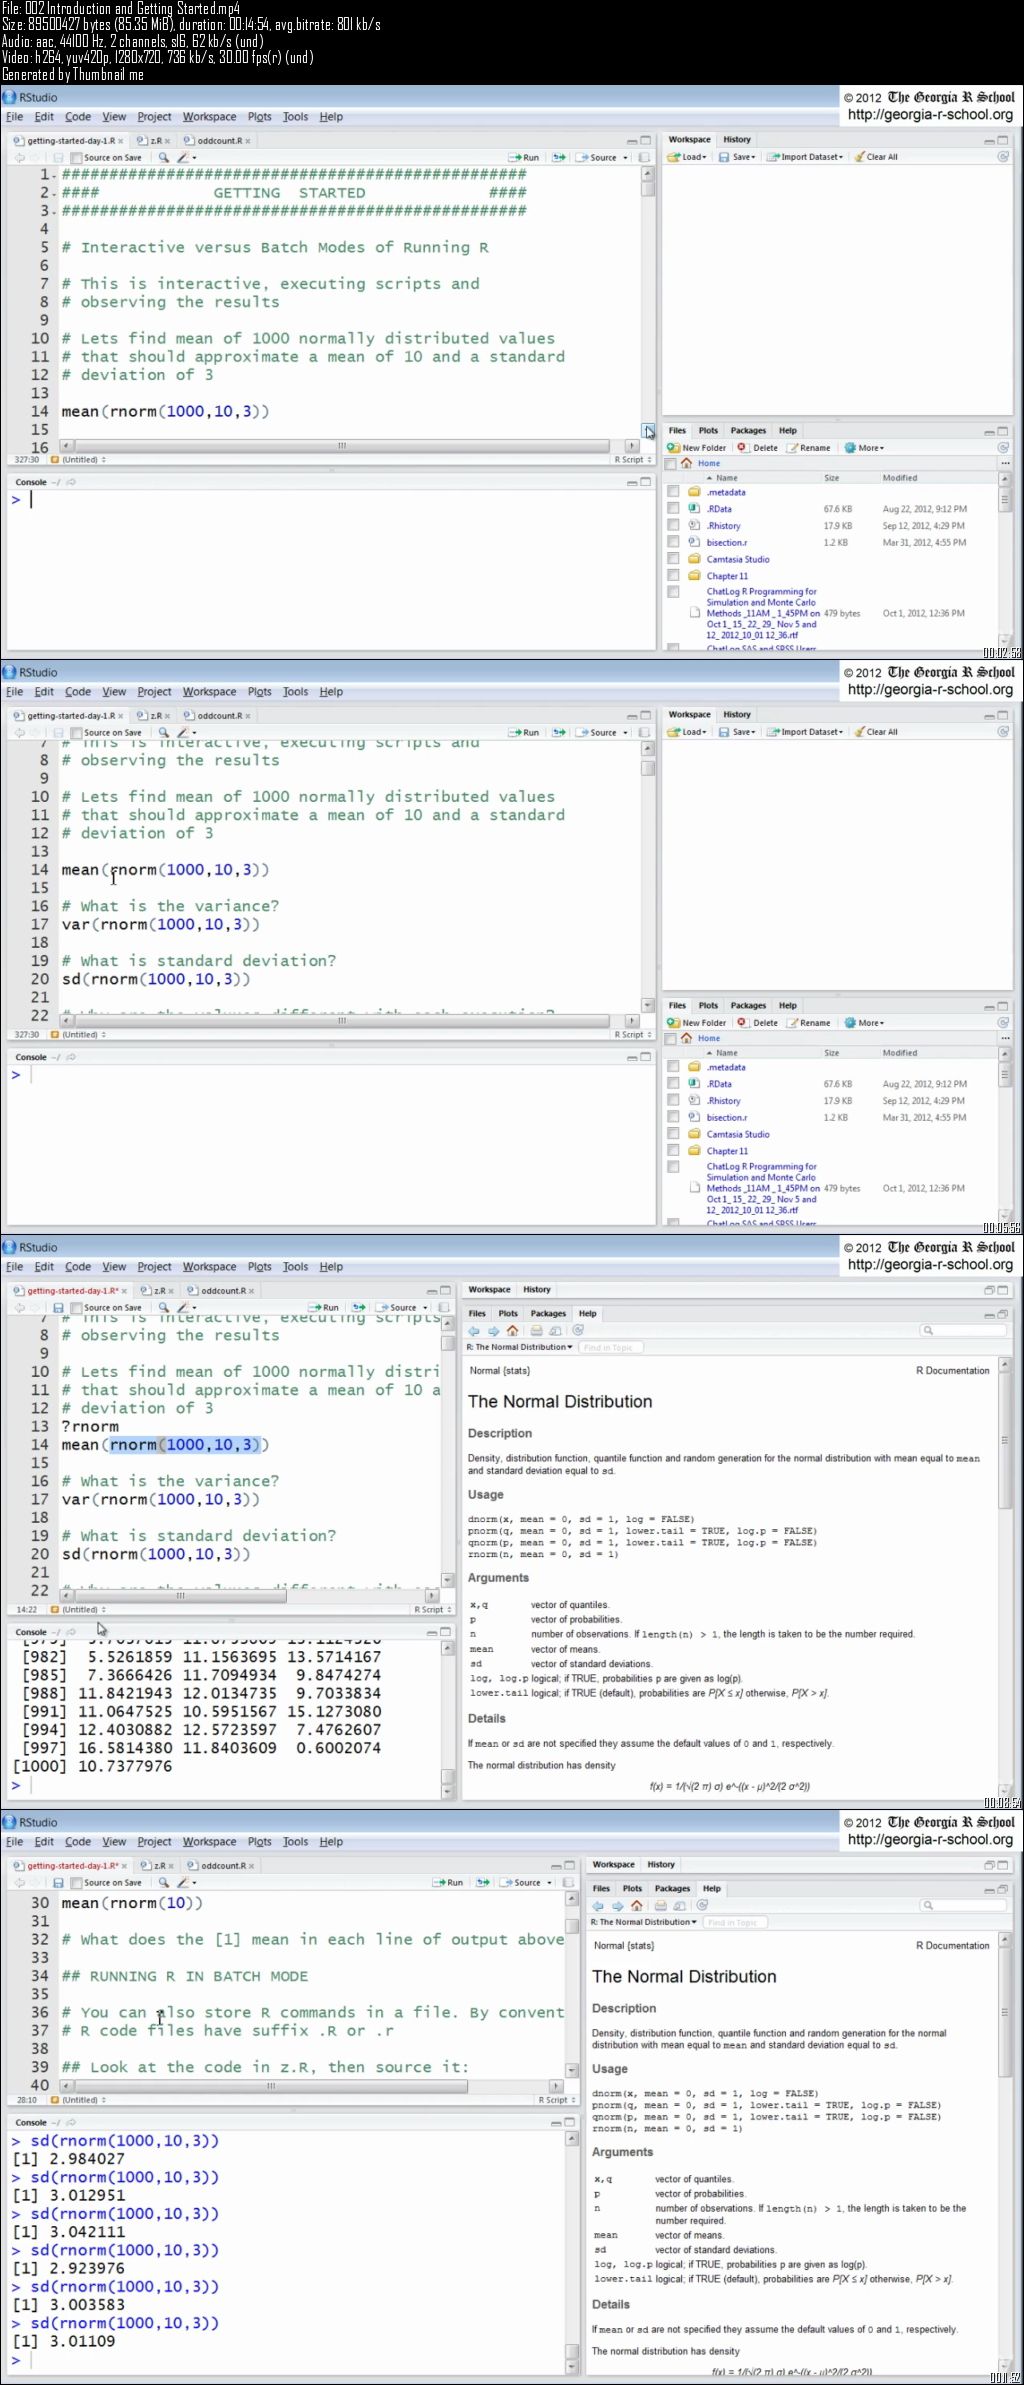
Task: Open Save dropdown in 00:02:58 frame Workspace
Action: click(737, 157)
